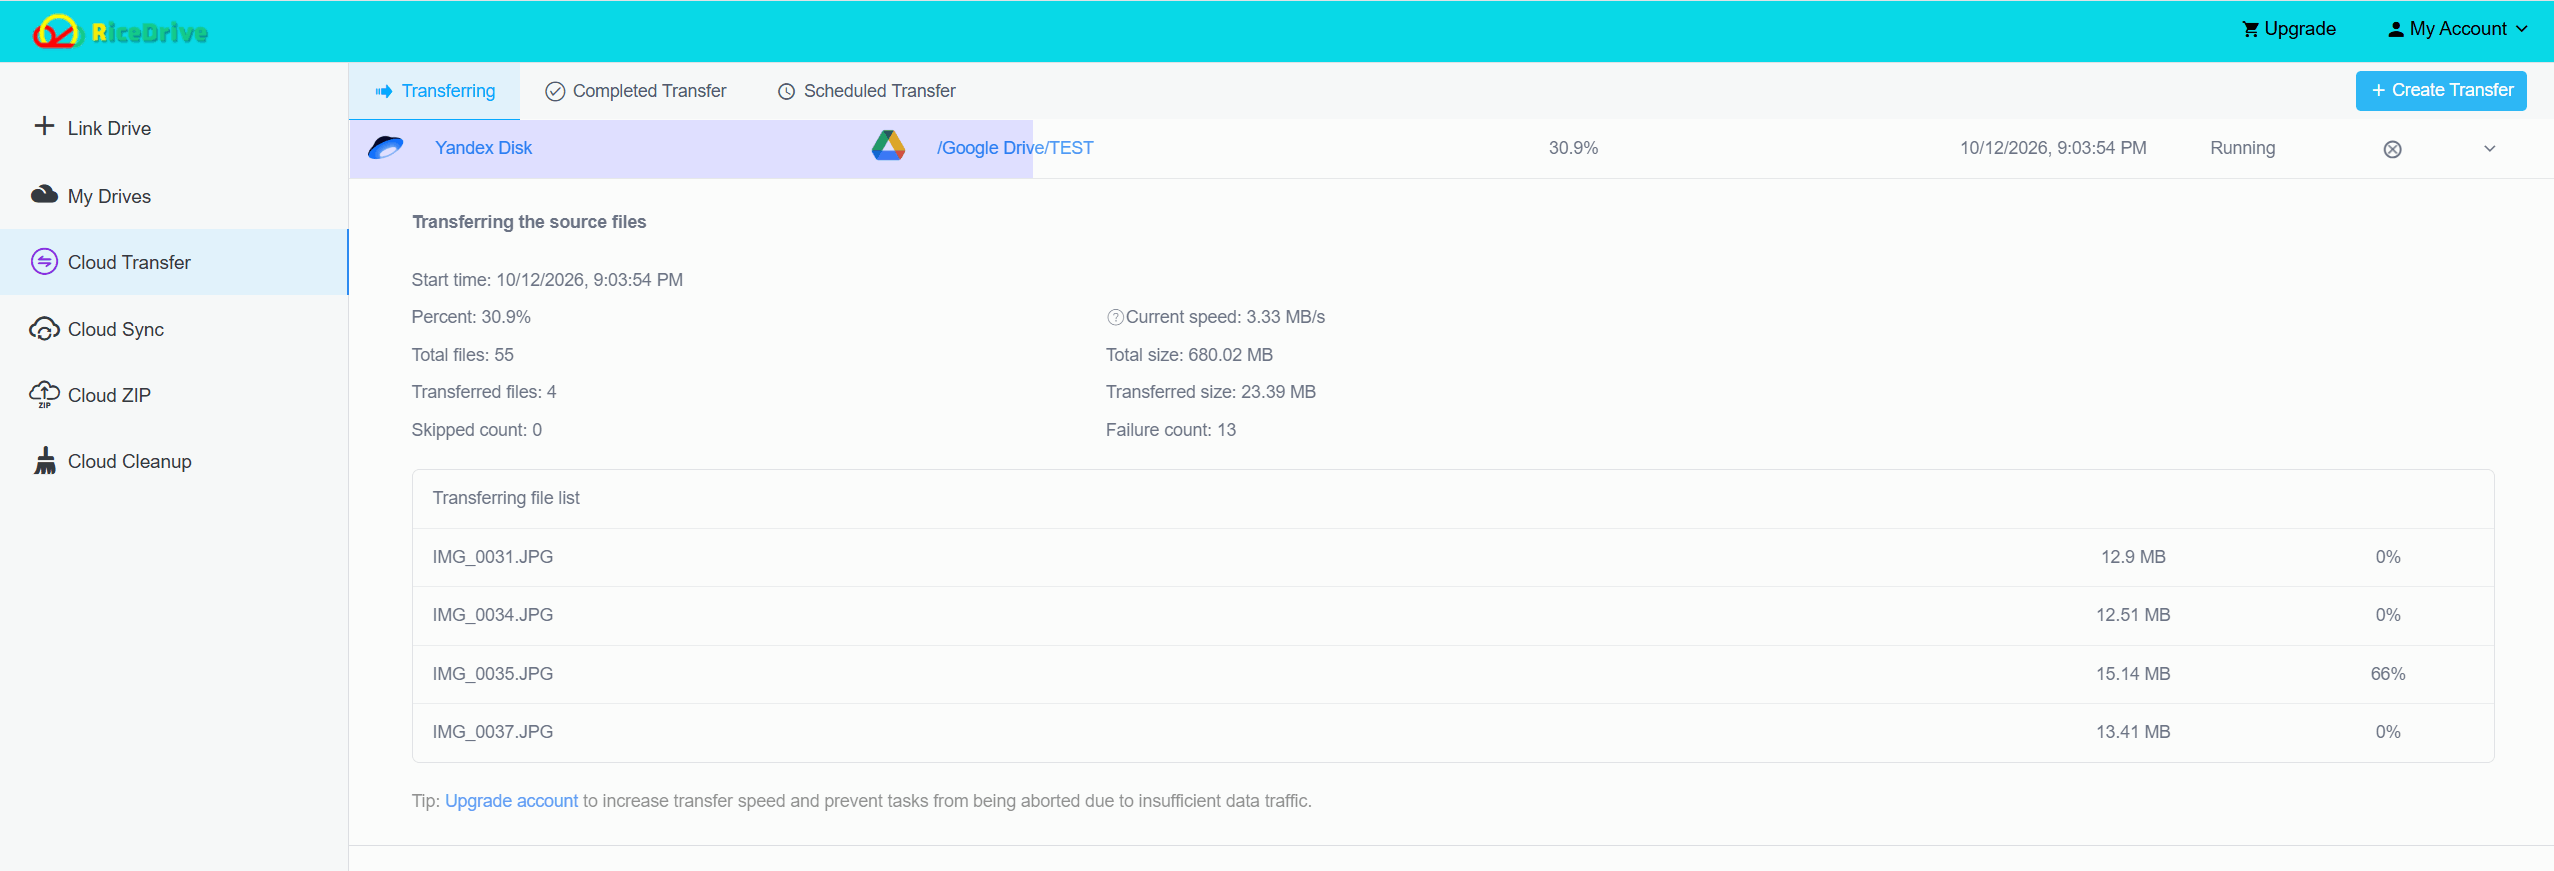2554x871 pixels.
Task: Open the Yandex Disk source link
Action: pyautogui.click(x=483, y=148)
